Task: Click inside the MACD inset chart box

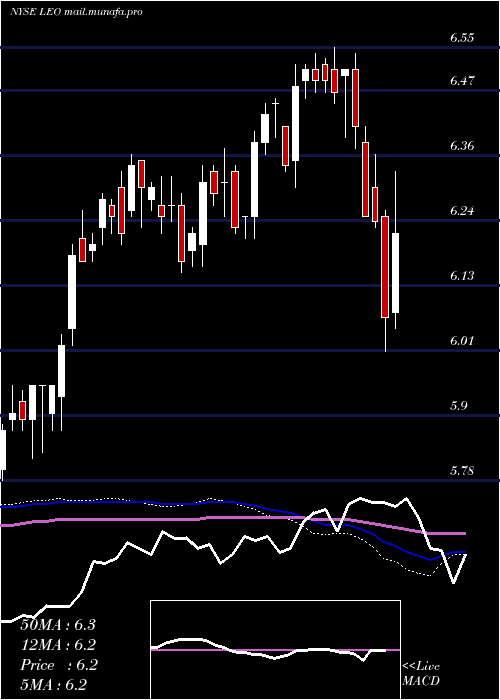Action: pyautogui.click(x=275, y=650)
